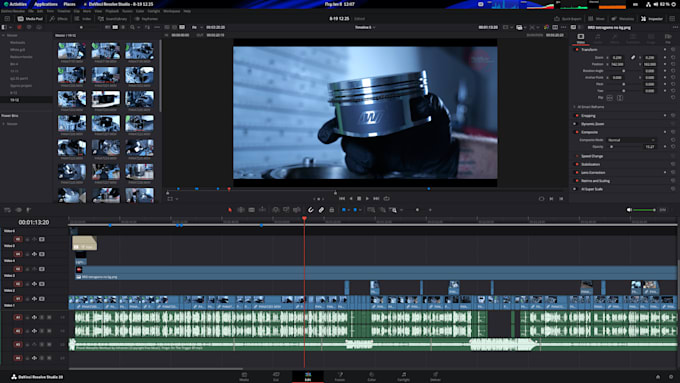Click the Zoom link chain icon

633,57
